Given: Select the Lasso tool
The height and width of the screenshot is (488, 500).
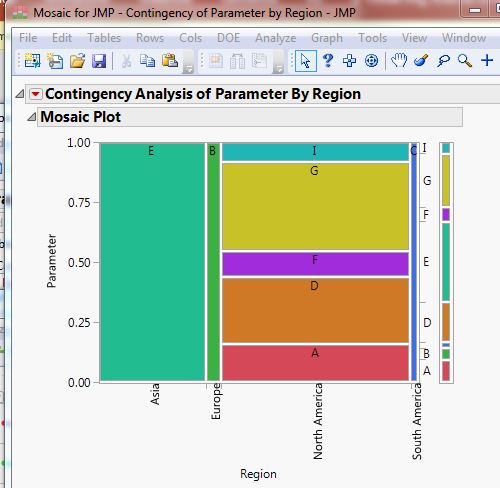Looking at the screenshot, I should tap(443, 61).
